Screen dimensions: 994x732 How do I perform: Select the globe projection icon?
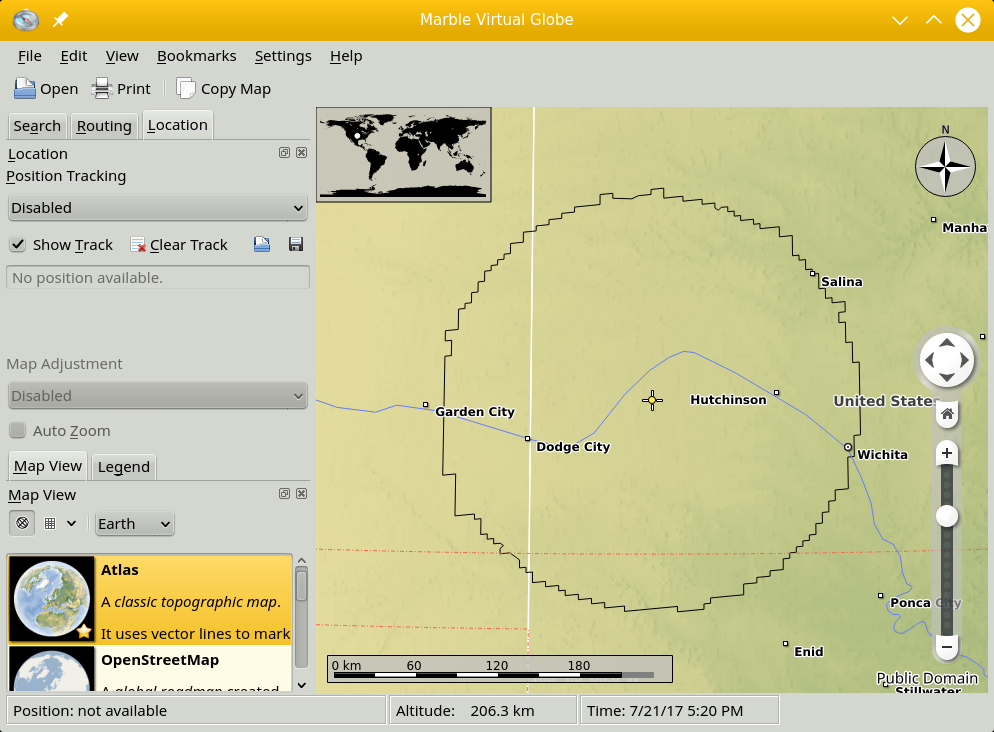click(x=22, y=523)
